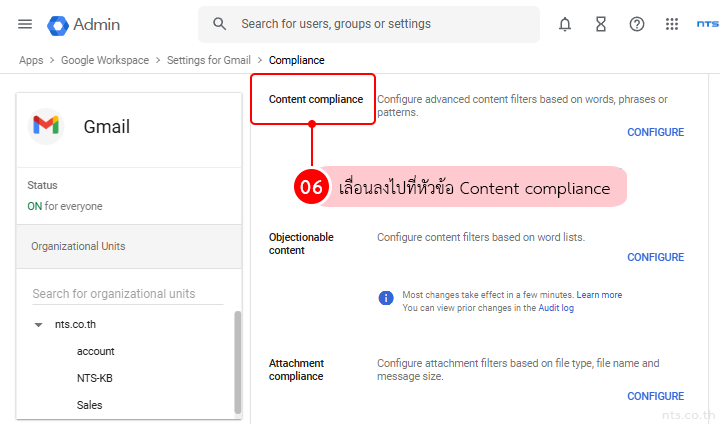Screen dimensions: 720x424
Task: Select the nts.co.th organizational unit
Action: (x=75, y=324)
